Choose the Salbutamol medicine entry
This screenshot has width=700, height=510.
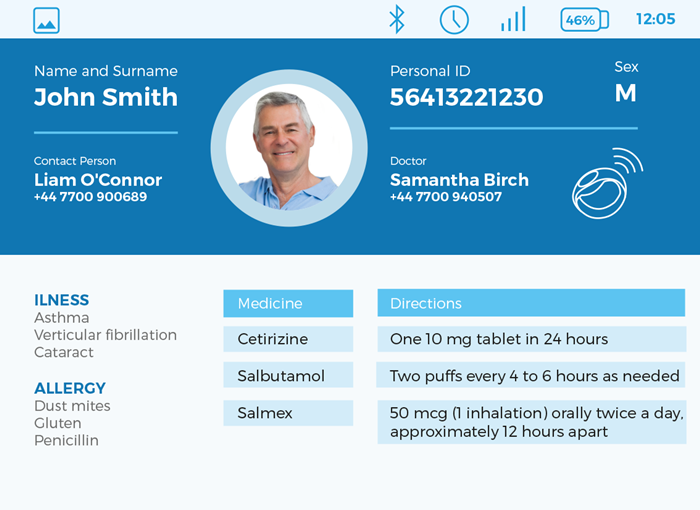[x=288, y=376]
